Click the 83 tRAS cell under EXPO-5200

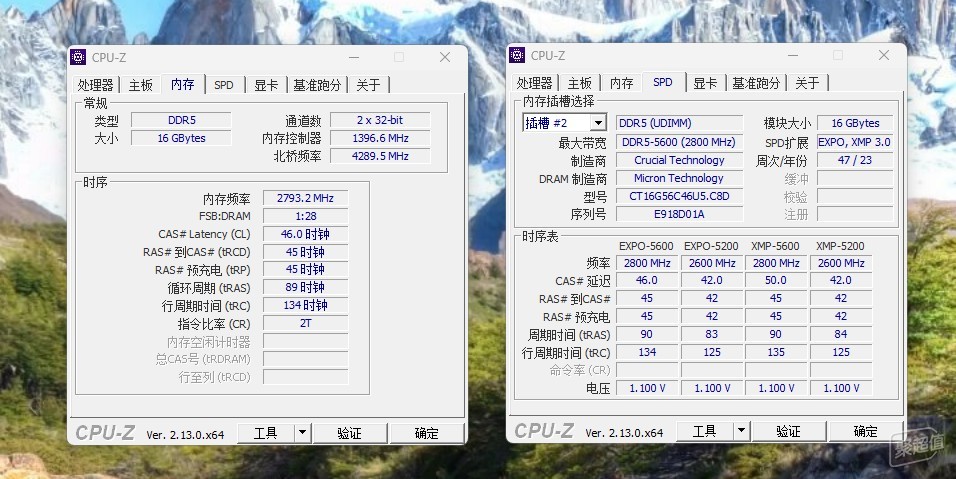point(712,335)
